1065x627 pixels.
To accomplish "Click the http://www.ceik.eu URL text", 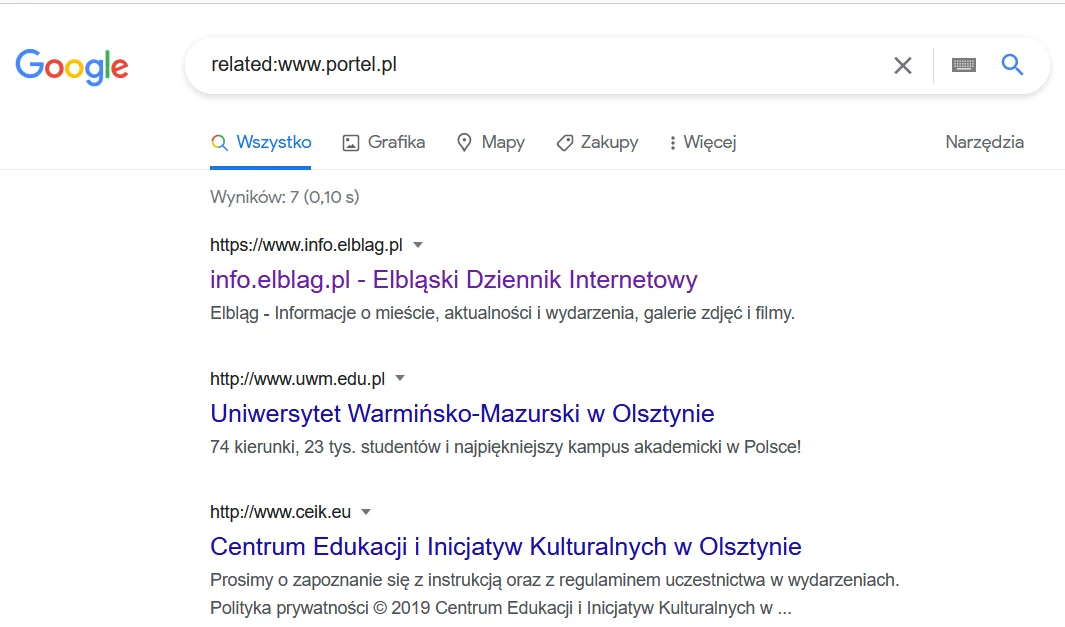I will click(x=281, y=512).
